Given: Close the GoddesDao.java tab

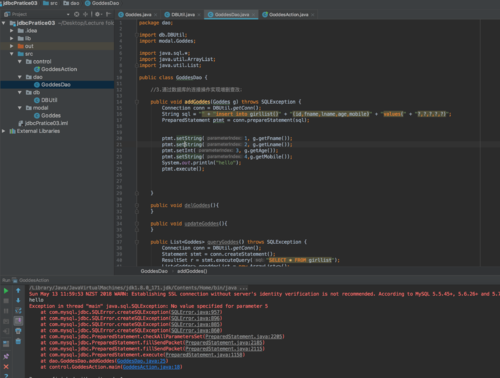Looking at the screenshot, I should point(253,15).
